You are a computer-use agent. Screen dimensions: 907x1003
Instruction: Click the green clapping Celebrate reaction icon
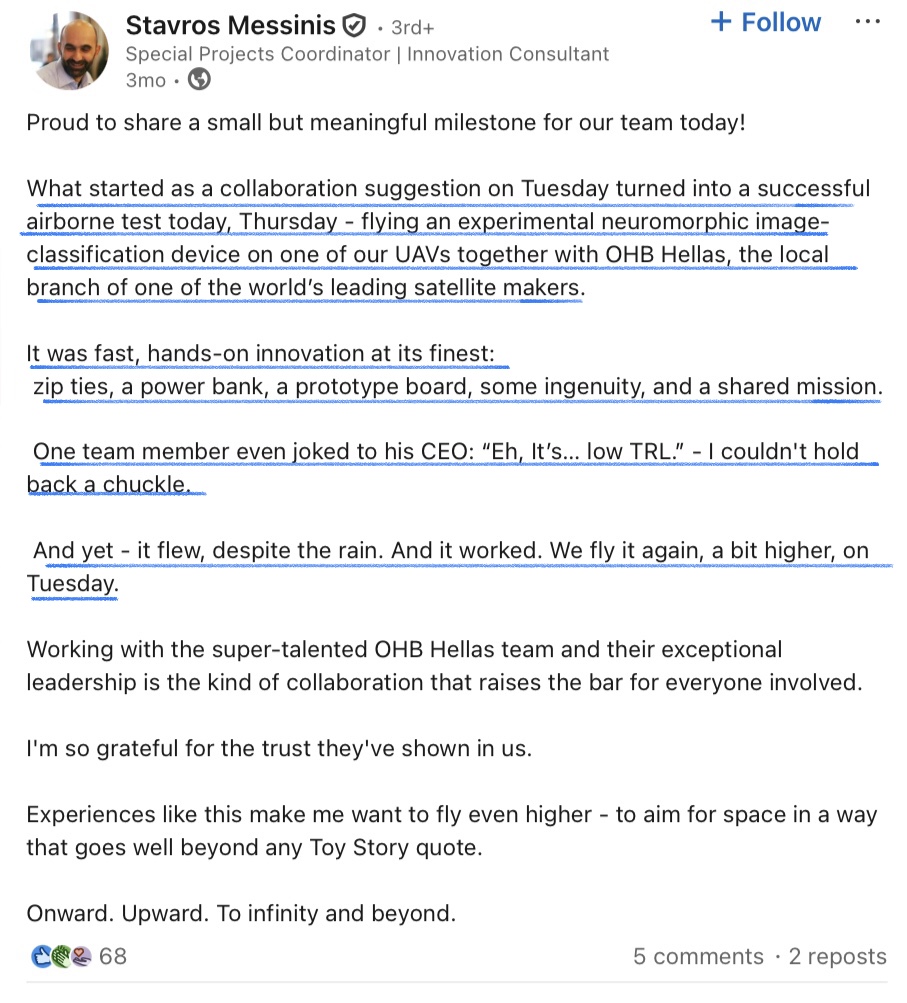(x=62, y=957)
